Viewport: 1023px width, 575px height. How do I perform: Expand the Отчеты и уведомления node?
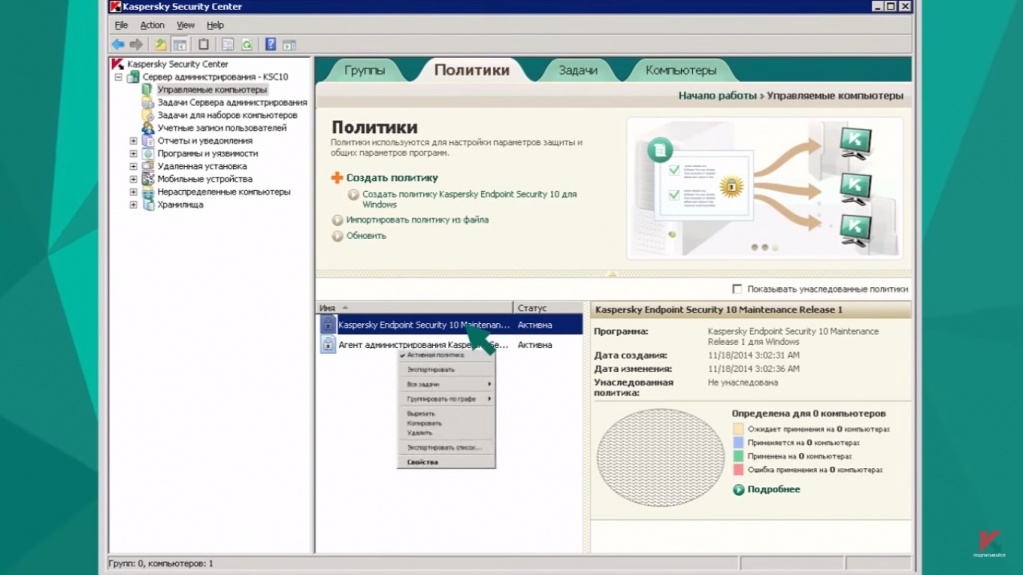pos(133,140)
